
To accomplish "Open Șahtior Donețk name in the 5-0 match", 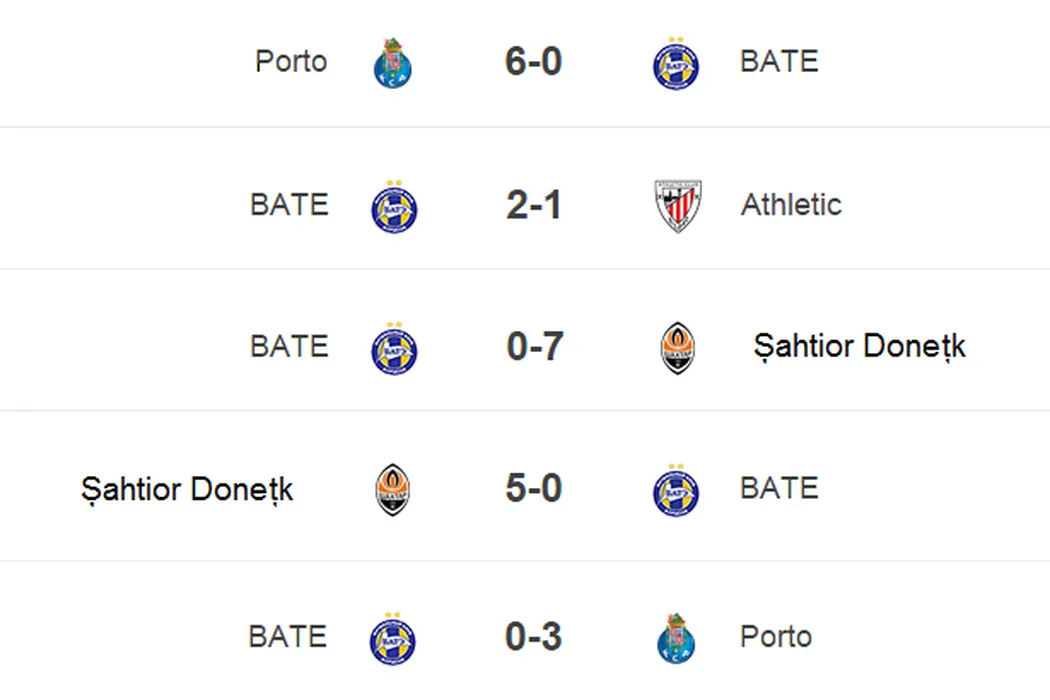I will click(x=187, y=490).
